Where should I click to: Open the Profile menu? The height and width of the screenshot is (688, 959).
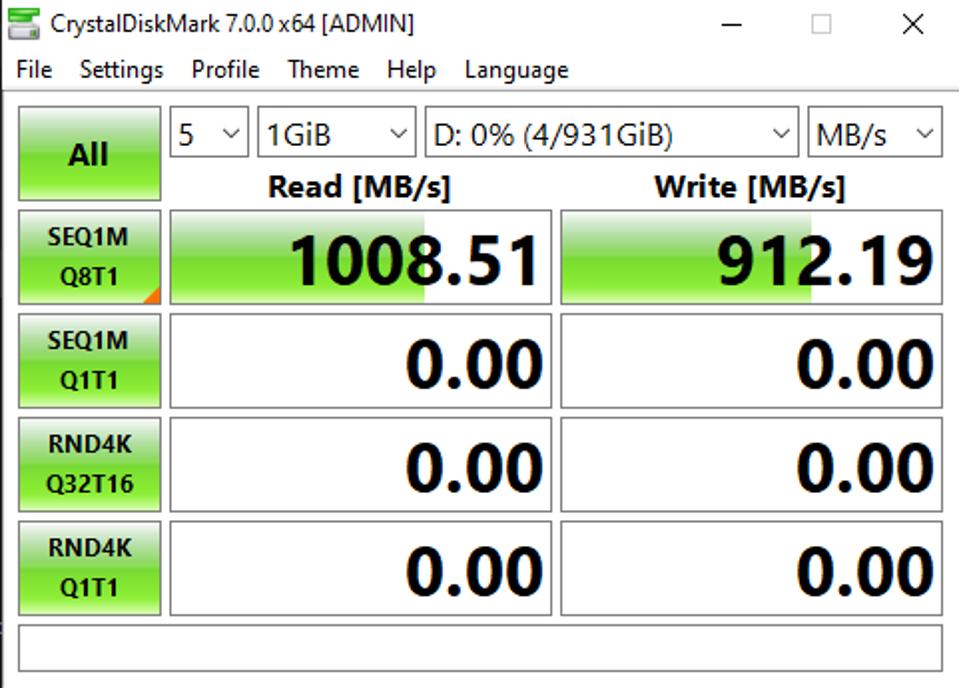pyautogui.click(x=226, y=70)
